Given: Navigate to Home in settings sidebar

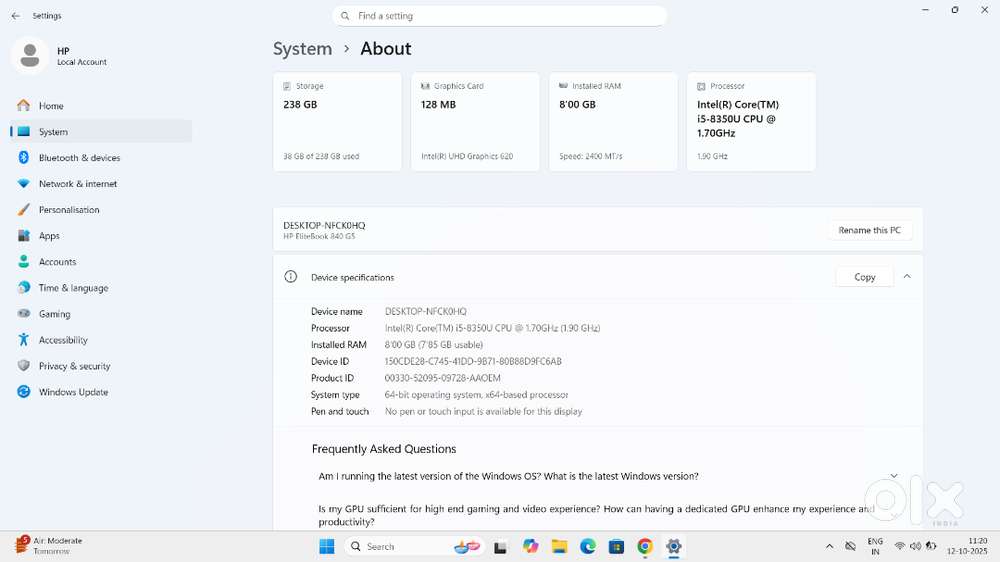Looking at the screenshot, I should pyautogui.click(x=50, y=106).
